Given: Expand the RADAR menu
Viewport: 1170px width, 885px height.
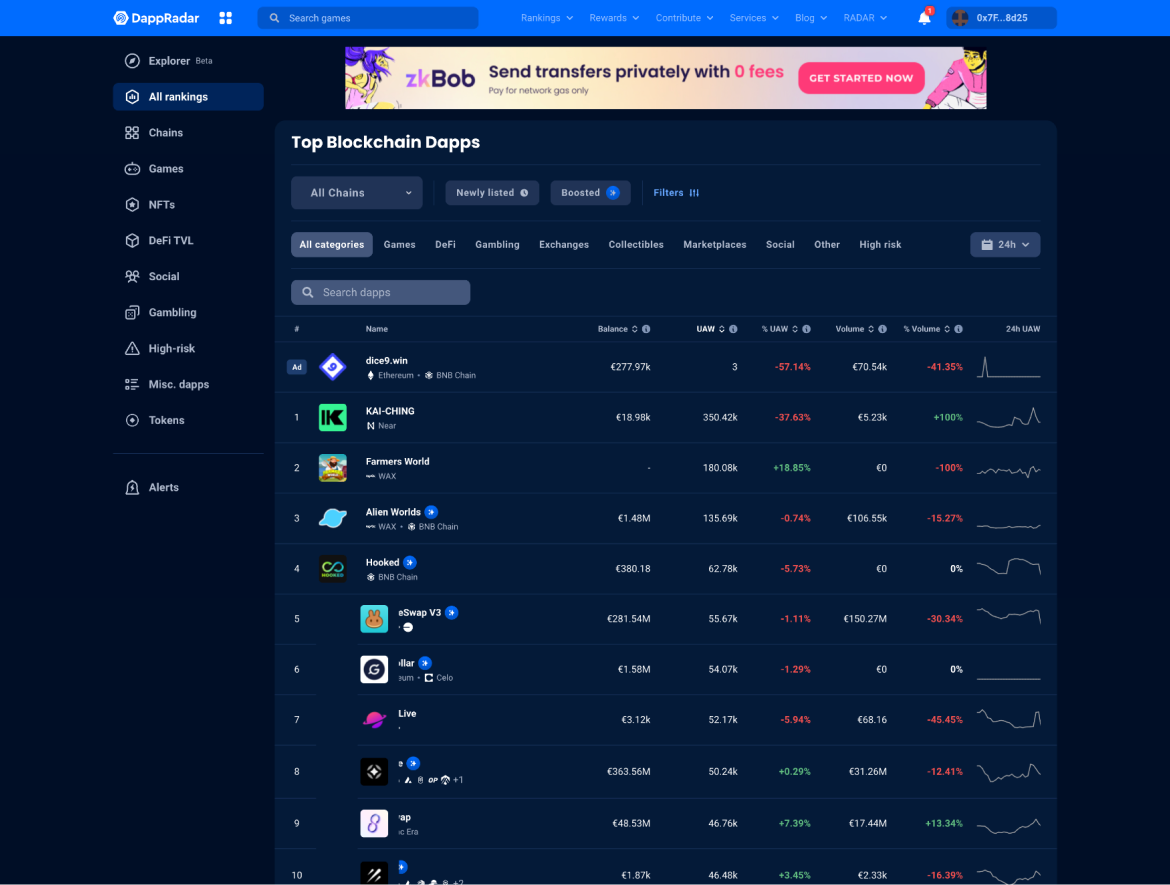Looking at the screenshot, I should 866,18.
